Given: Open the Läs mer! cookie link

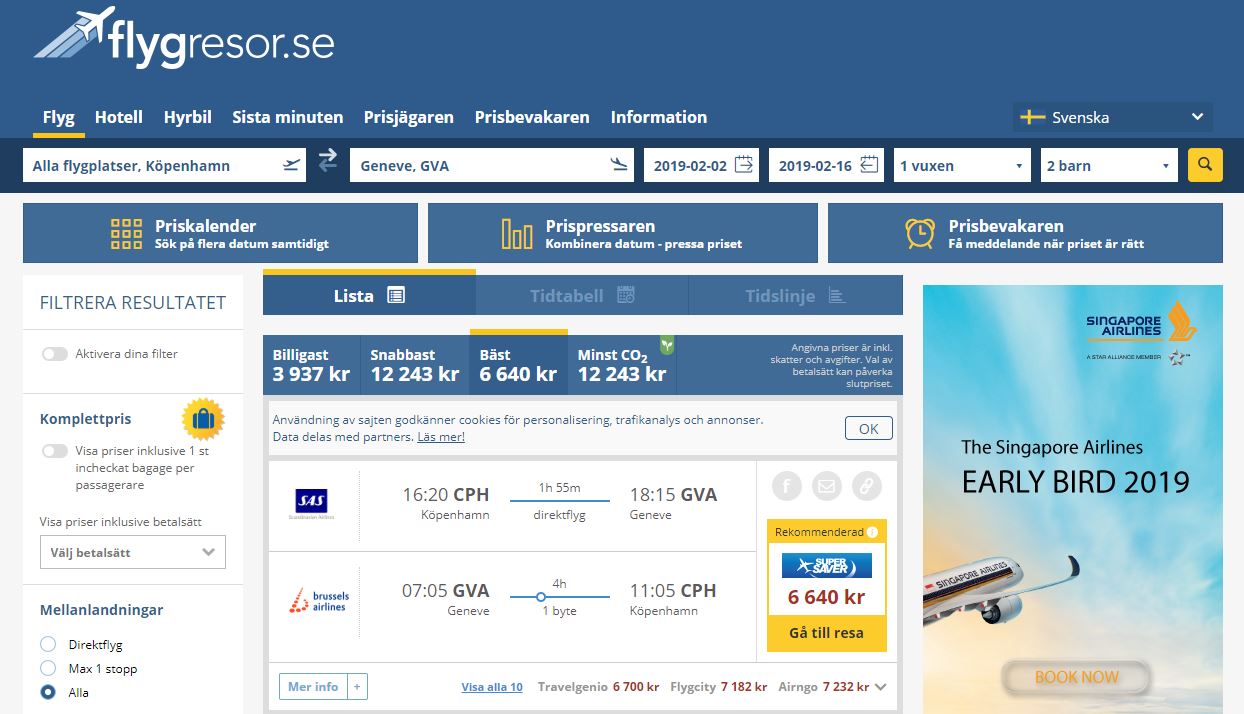Looking at the screenshot, I should pos(441,437).
